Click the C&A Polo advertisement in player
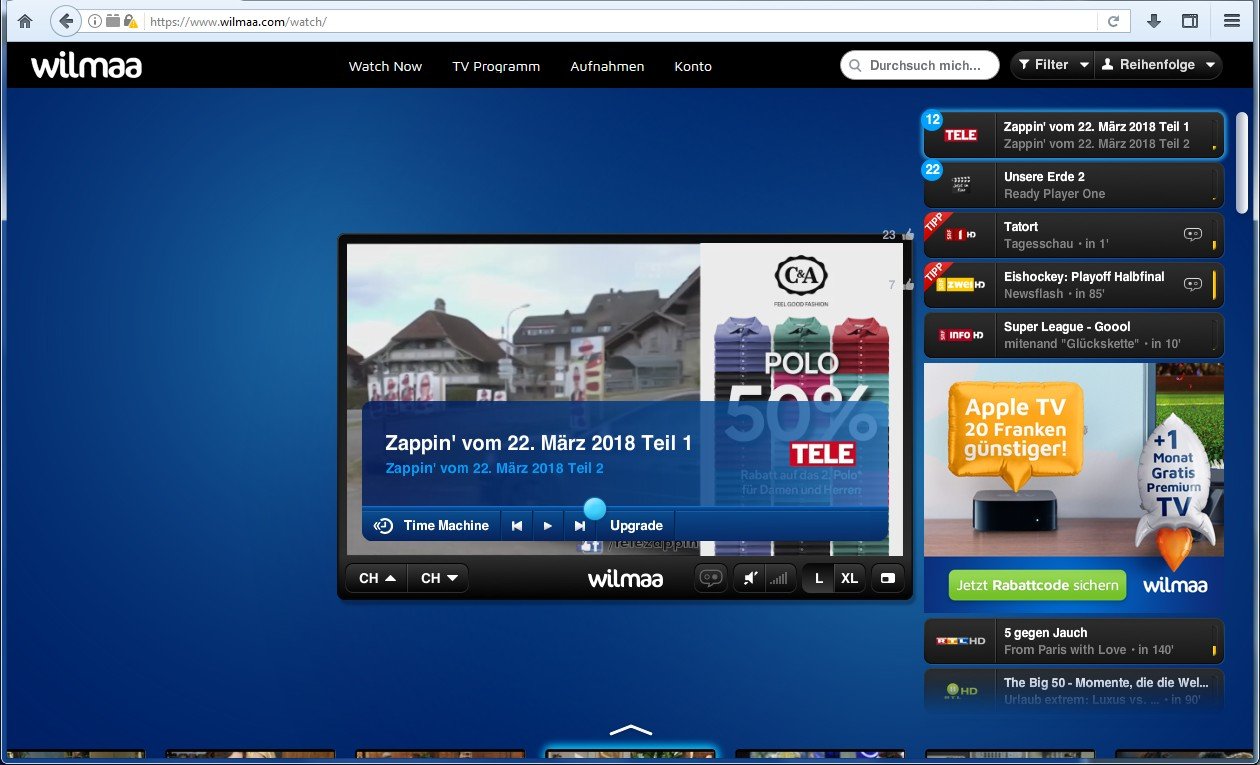 click(801, 400)
